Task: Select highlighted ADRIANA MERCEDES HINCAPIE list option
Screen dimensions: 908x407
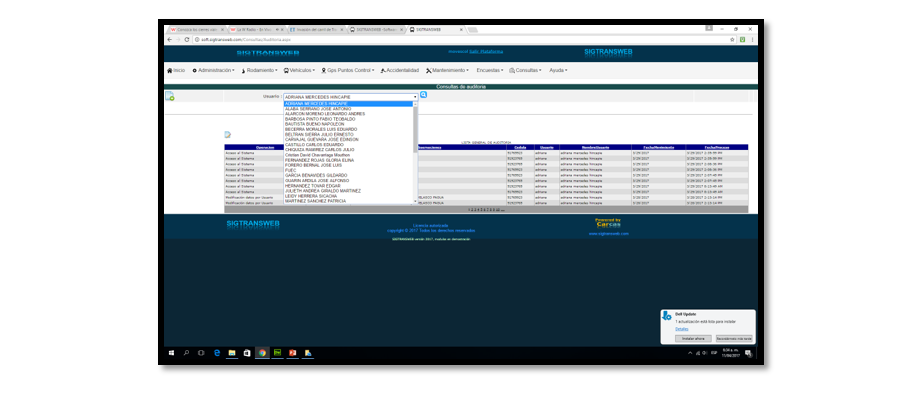Action: 349,104
